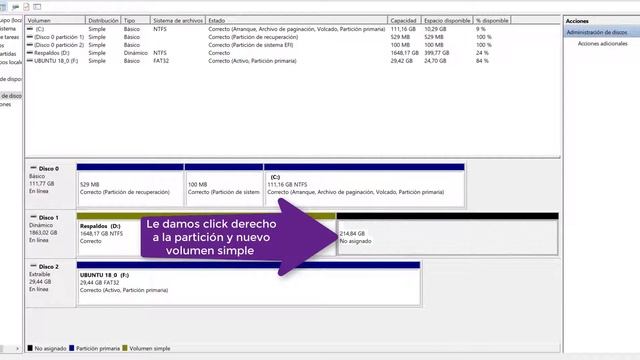The height and width of the screenshot is (360, 640).
Task: Sort by the Capacidad column header
Action: (404, 20)
